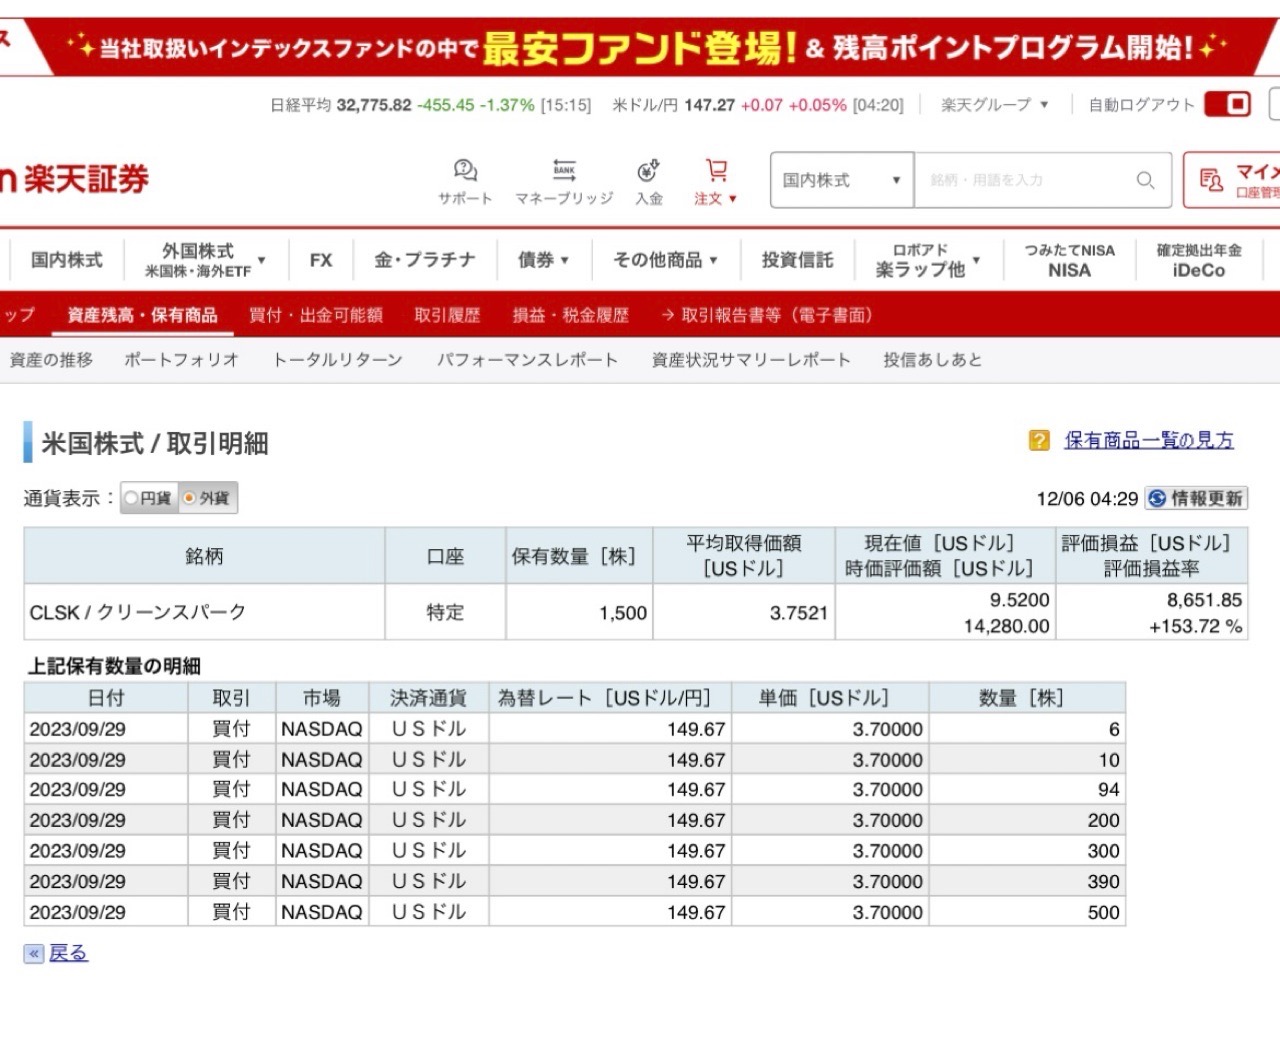Expand the 楽天グループ dropdown

click(995, 104)
